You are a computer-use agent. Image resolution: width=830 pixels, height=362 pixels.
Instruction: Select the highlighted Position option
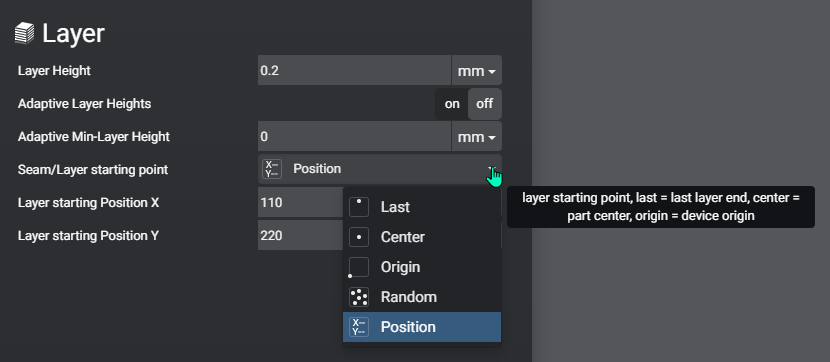point(422,327)
